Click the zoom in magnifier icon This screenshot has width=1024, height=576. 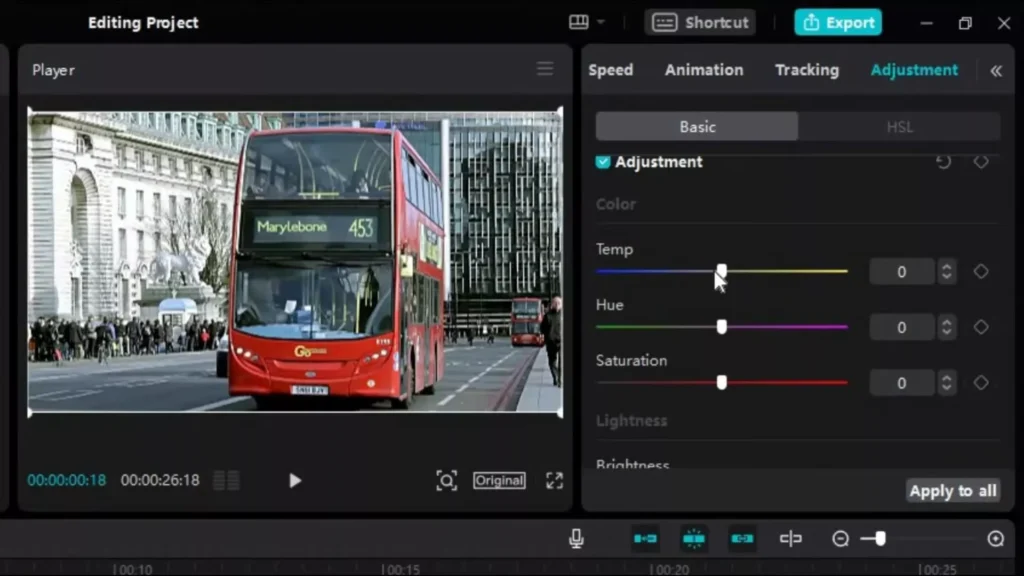click(x=996, y=538)
